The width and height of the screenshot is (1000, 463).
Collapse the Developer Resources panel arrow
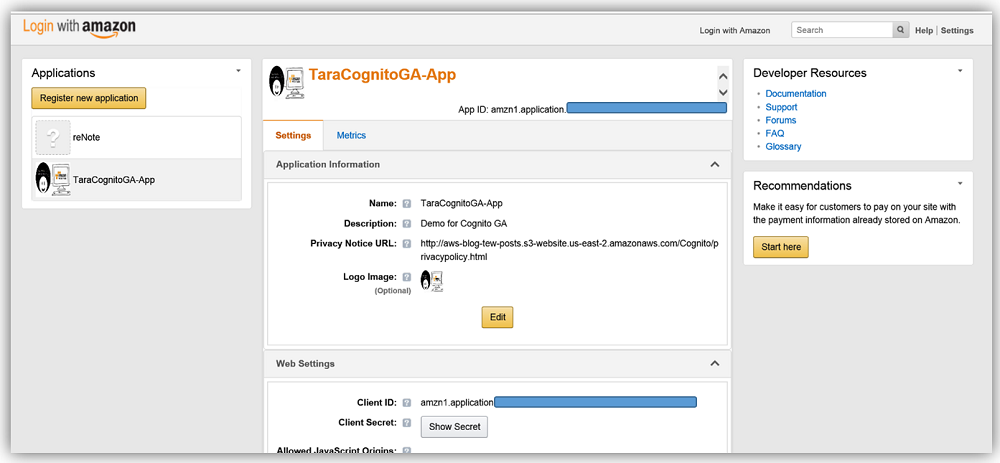(959, 71)
